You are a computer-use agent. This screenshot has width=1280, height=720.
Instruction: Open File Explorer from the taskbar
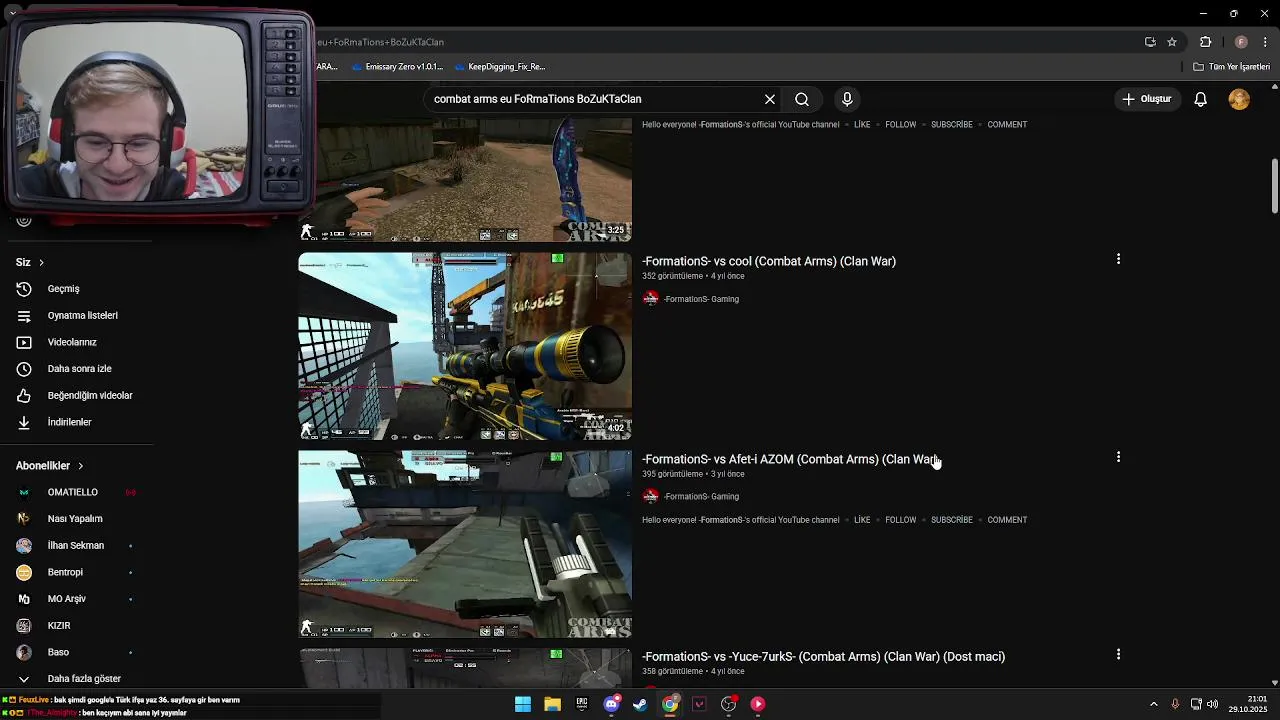pos(552,704)
